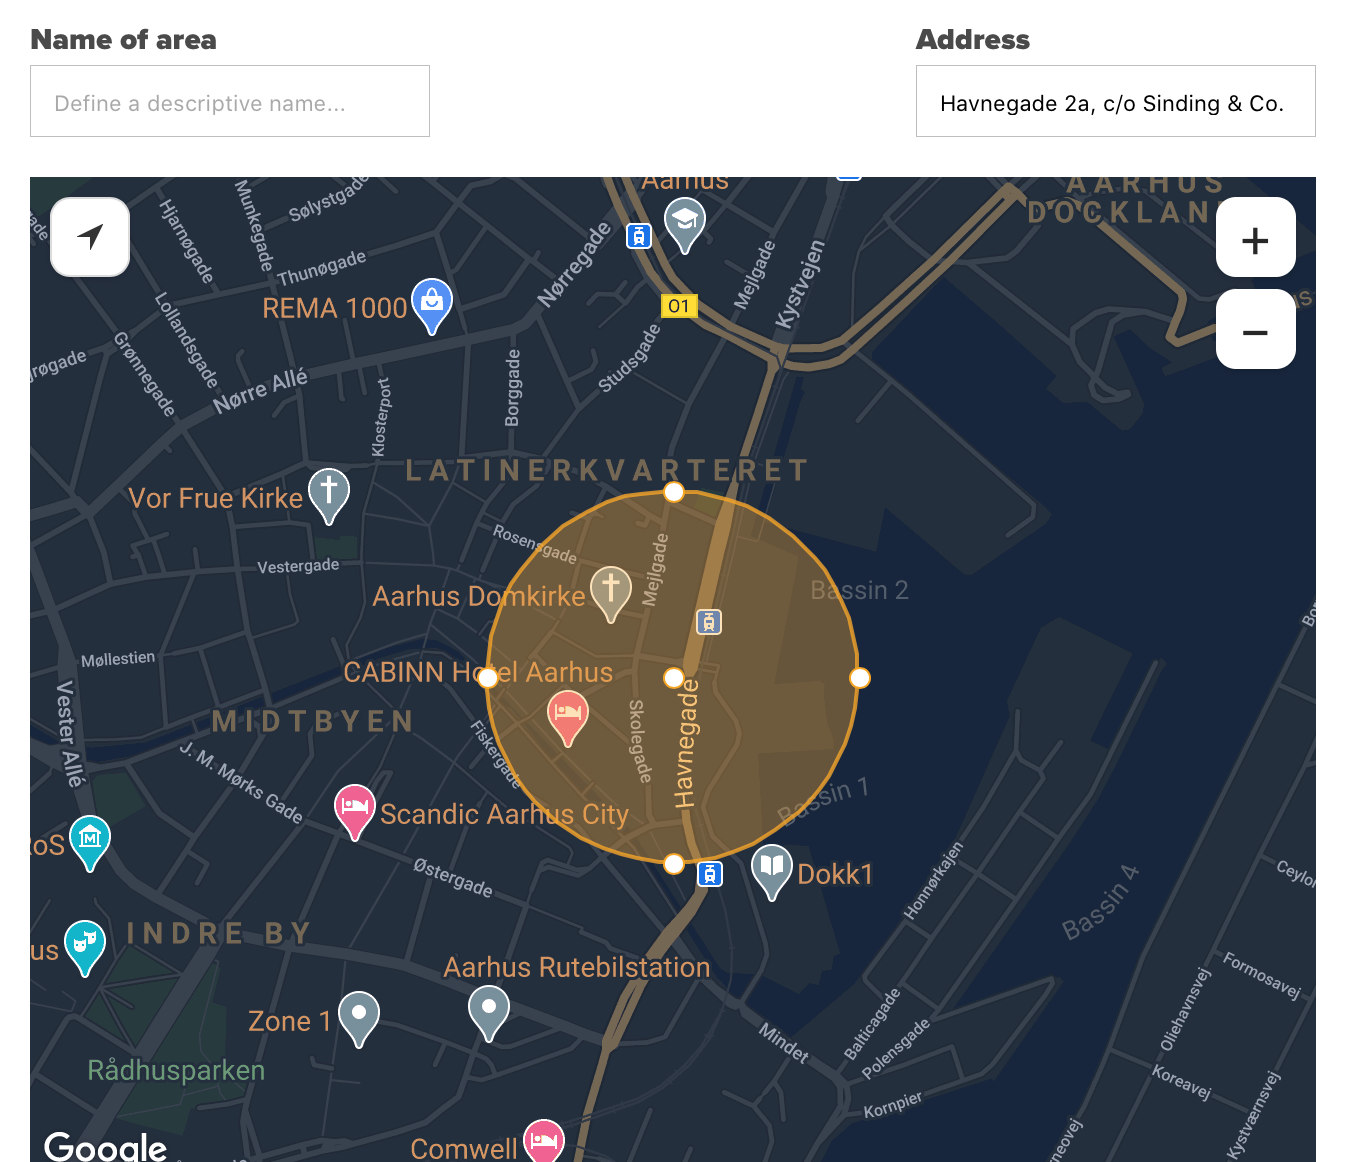Zoom out with the minus button
Viewport: 1350px width, 1162px height.
pos(1255,330)
